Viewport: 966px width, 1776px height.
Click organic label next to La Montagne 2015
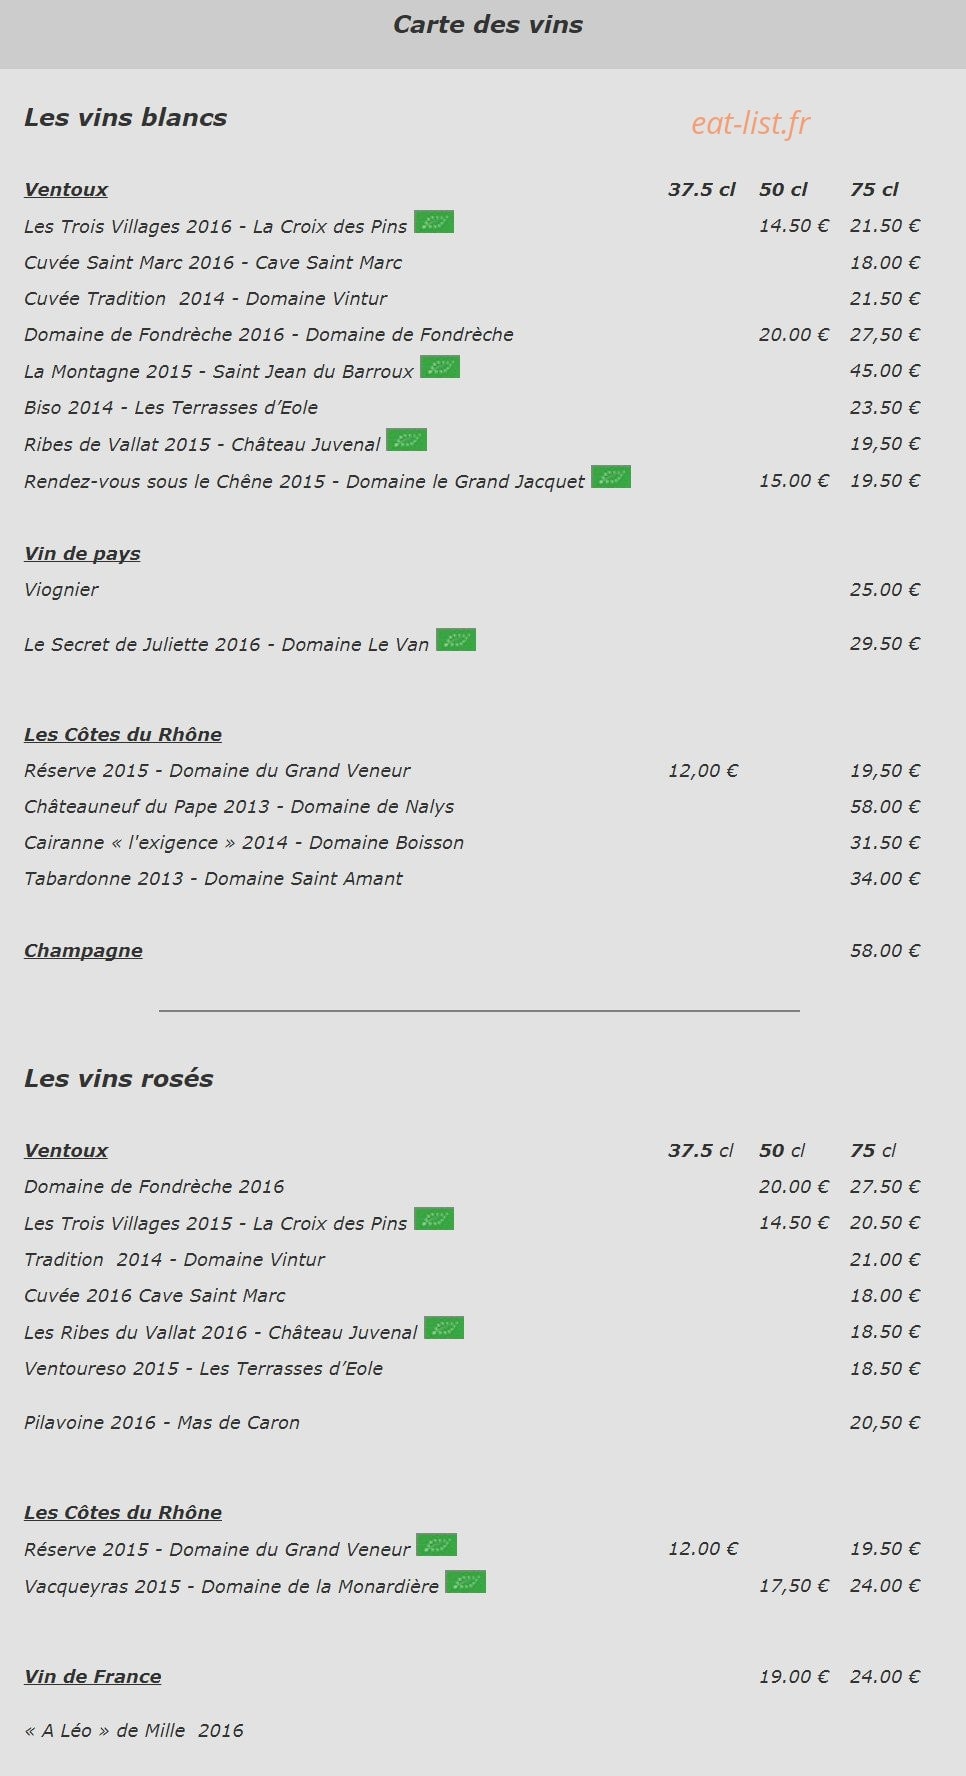tap(440, 367)
